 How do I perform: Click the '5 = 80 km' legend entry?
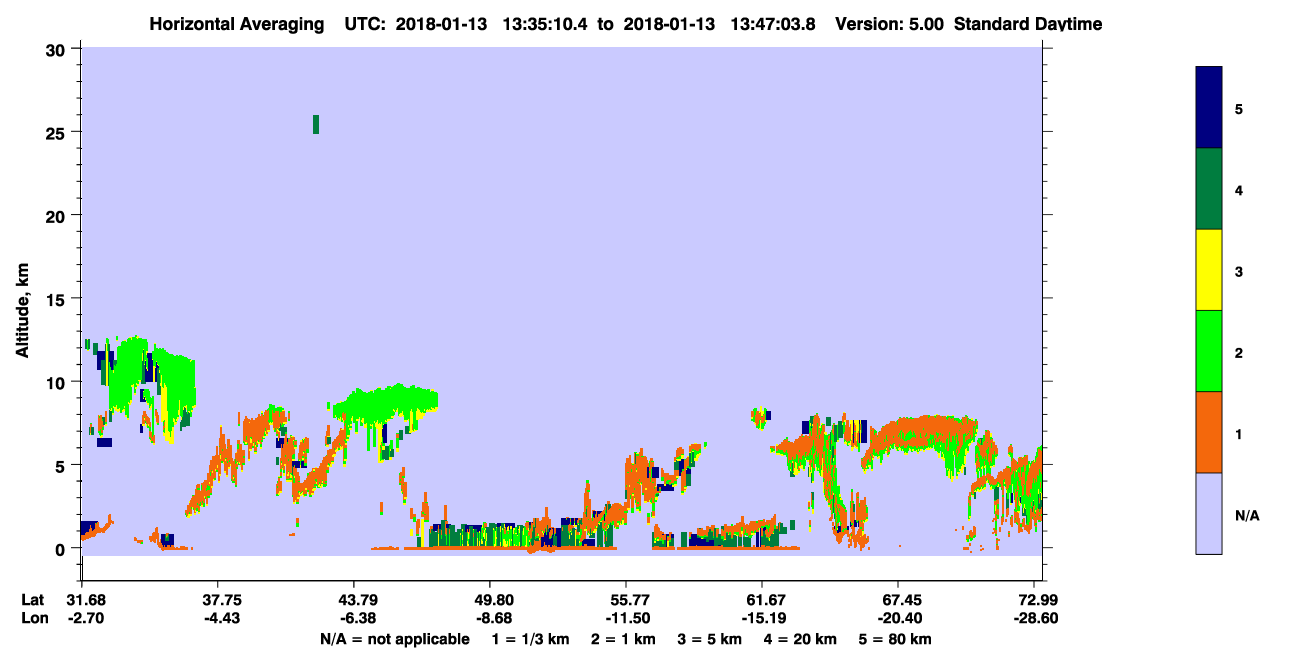pos(894,639)
